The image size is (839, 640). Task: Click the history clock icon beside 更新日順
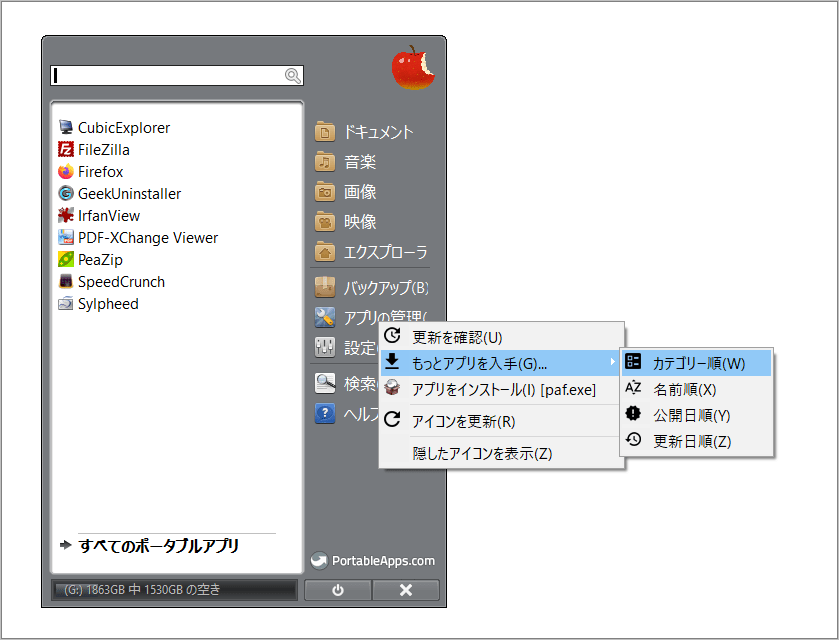[633, 439]
